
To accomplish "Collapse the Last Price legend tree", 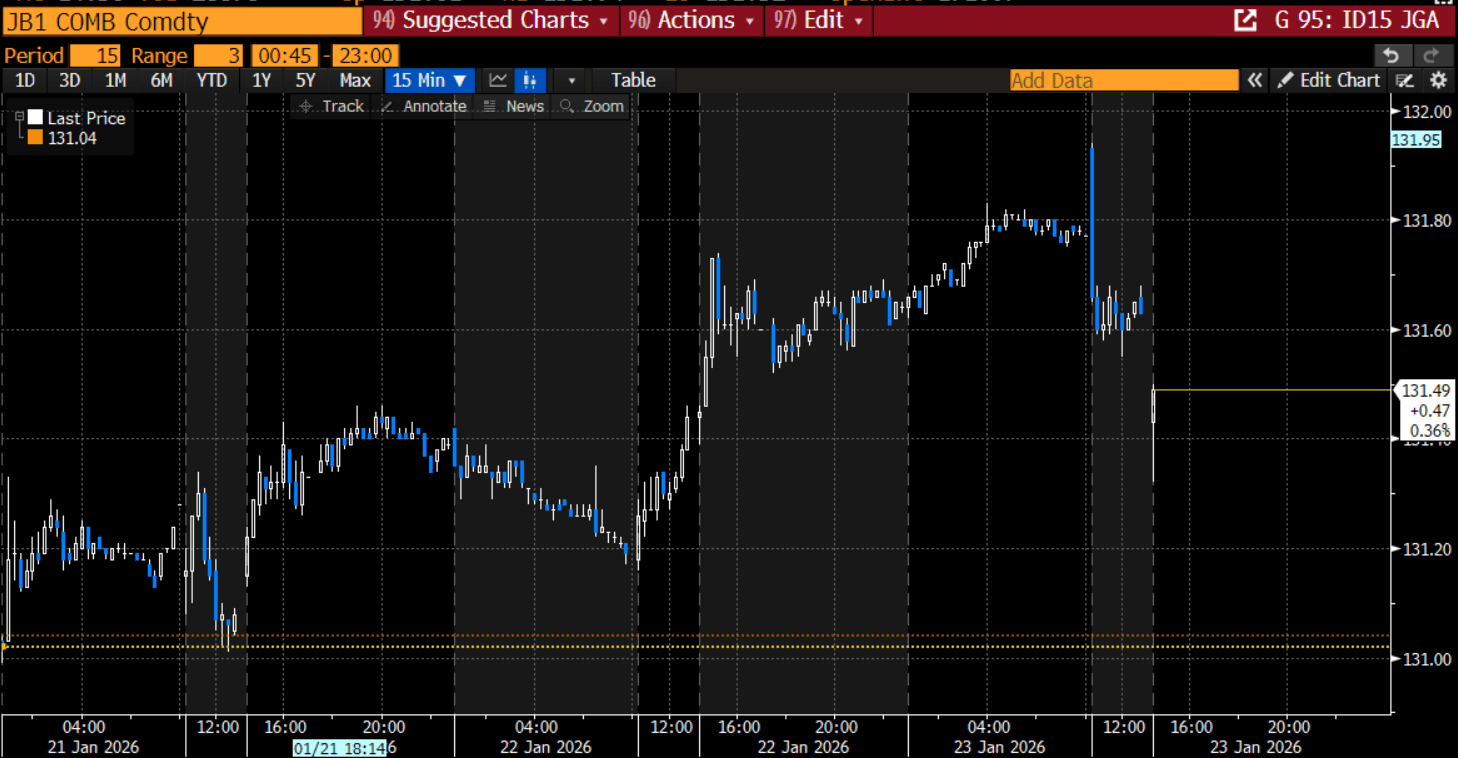I will click(18, 117).
